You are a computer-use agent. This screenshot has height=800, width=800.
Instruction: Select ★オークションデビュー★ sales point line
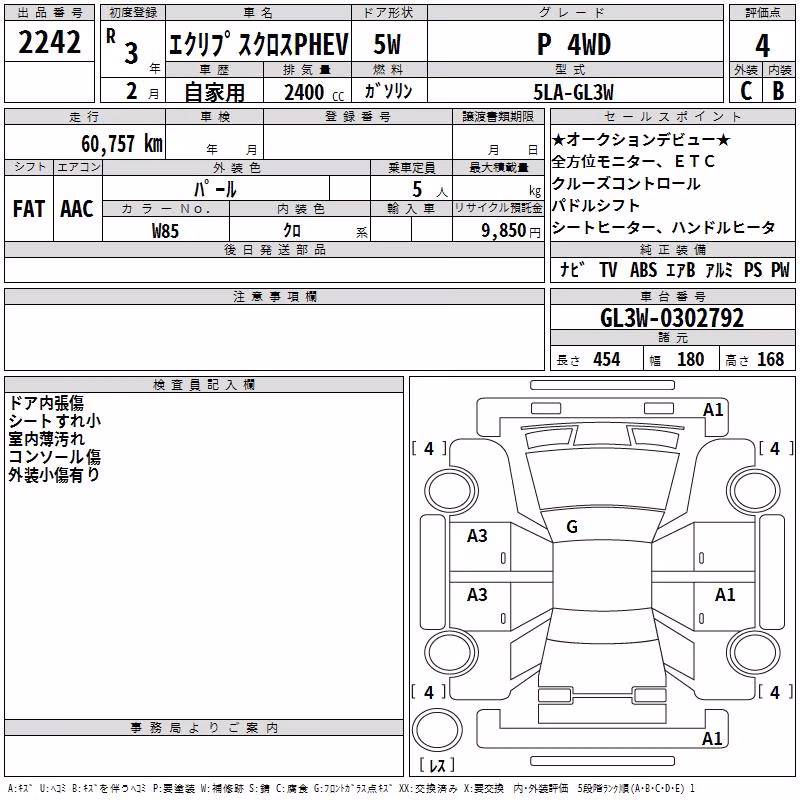(641, 139)
